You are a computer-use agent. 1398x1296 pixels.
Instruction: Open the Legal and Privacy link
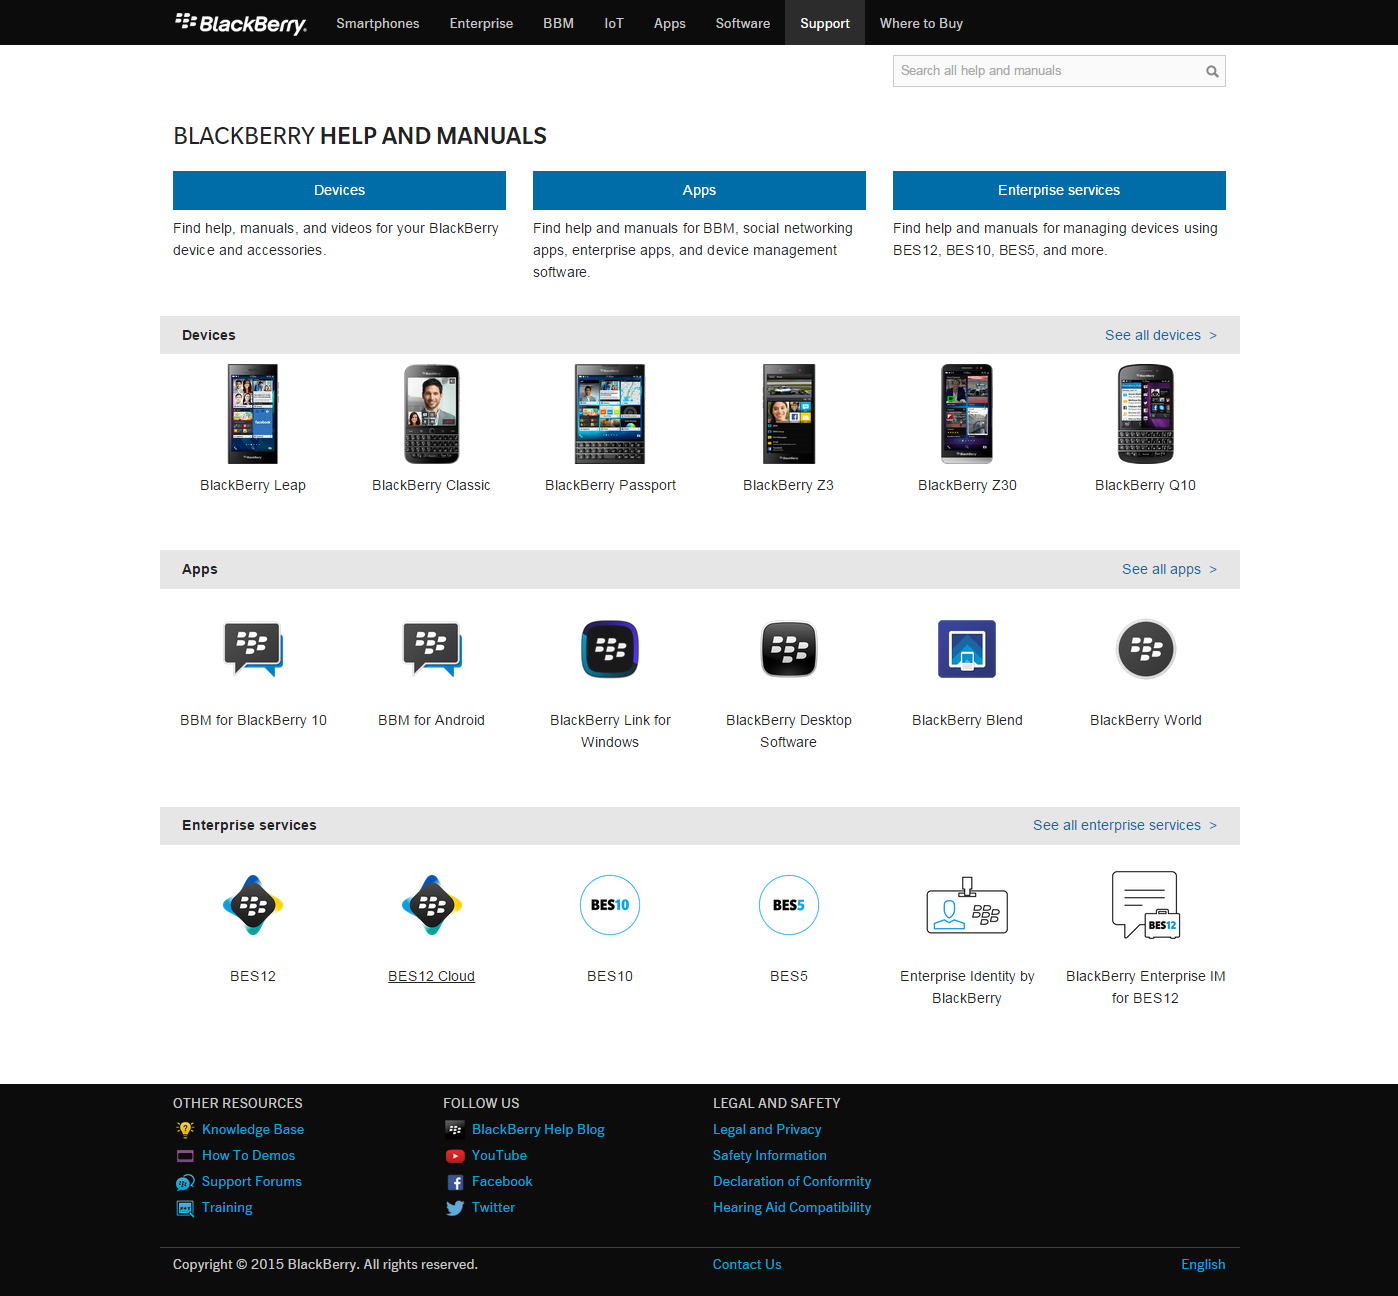[767, 1129]
